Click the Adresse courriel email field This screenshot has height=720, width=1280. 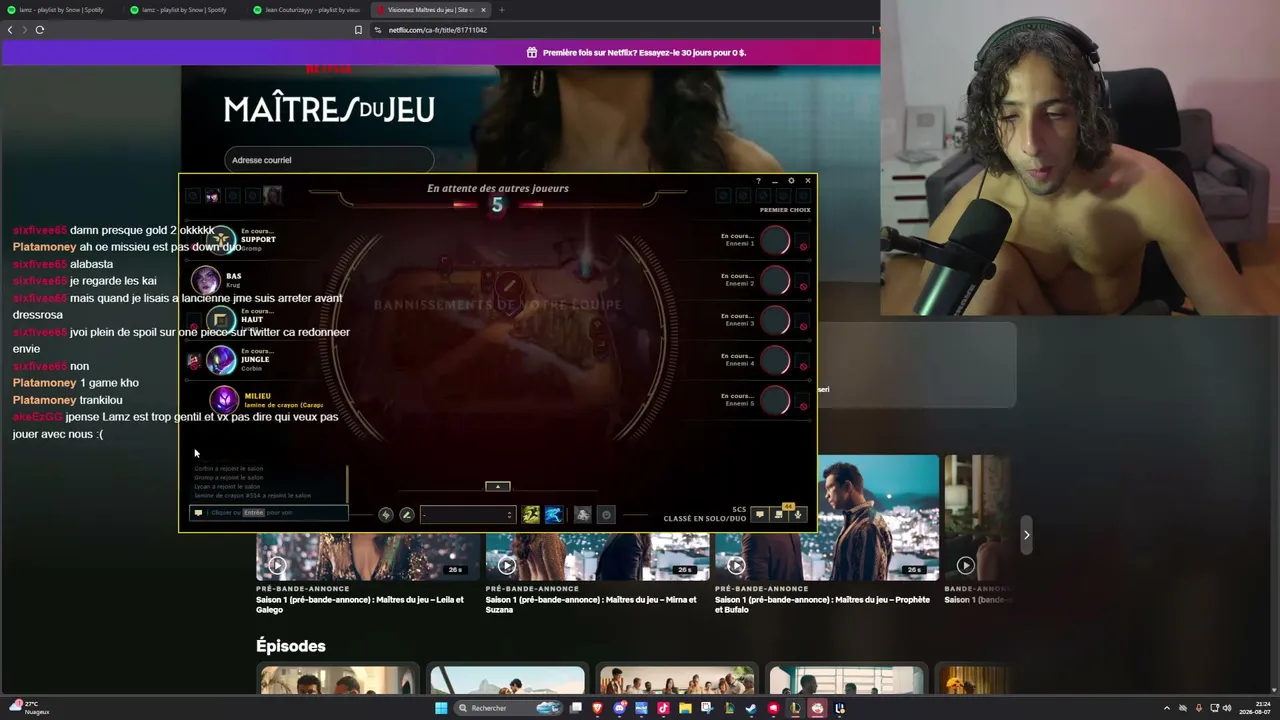(x=329, y=160)
